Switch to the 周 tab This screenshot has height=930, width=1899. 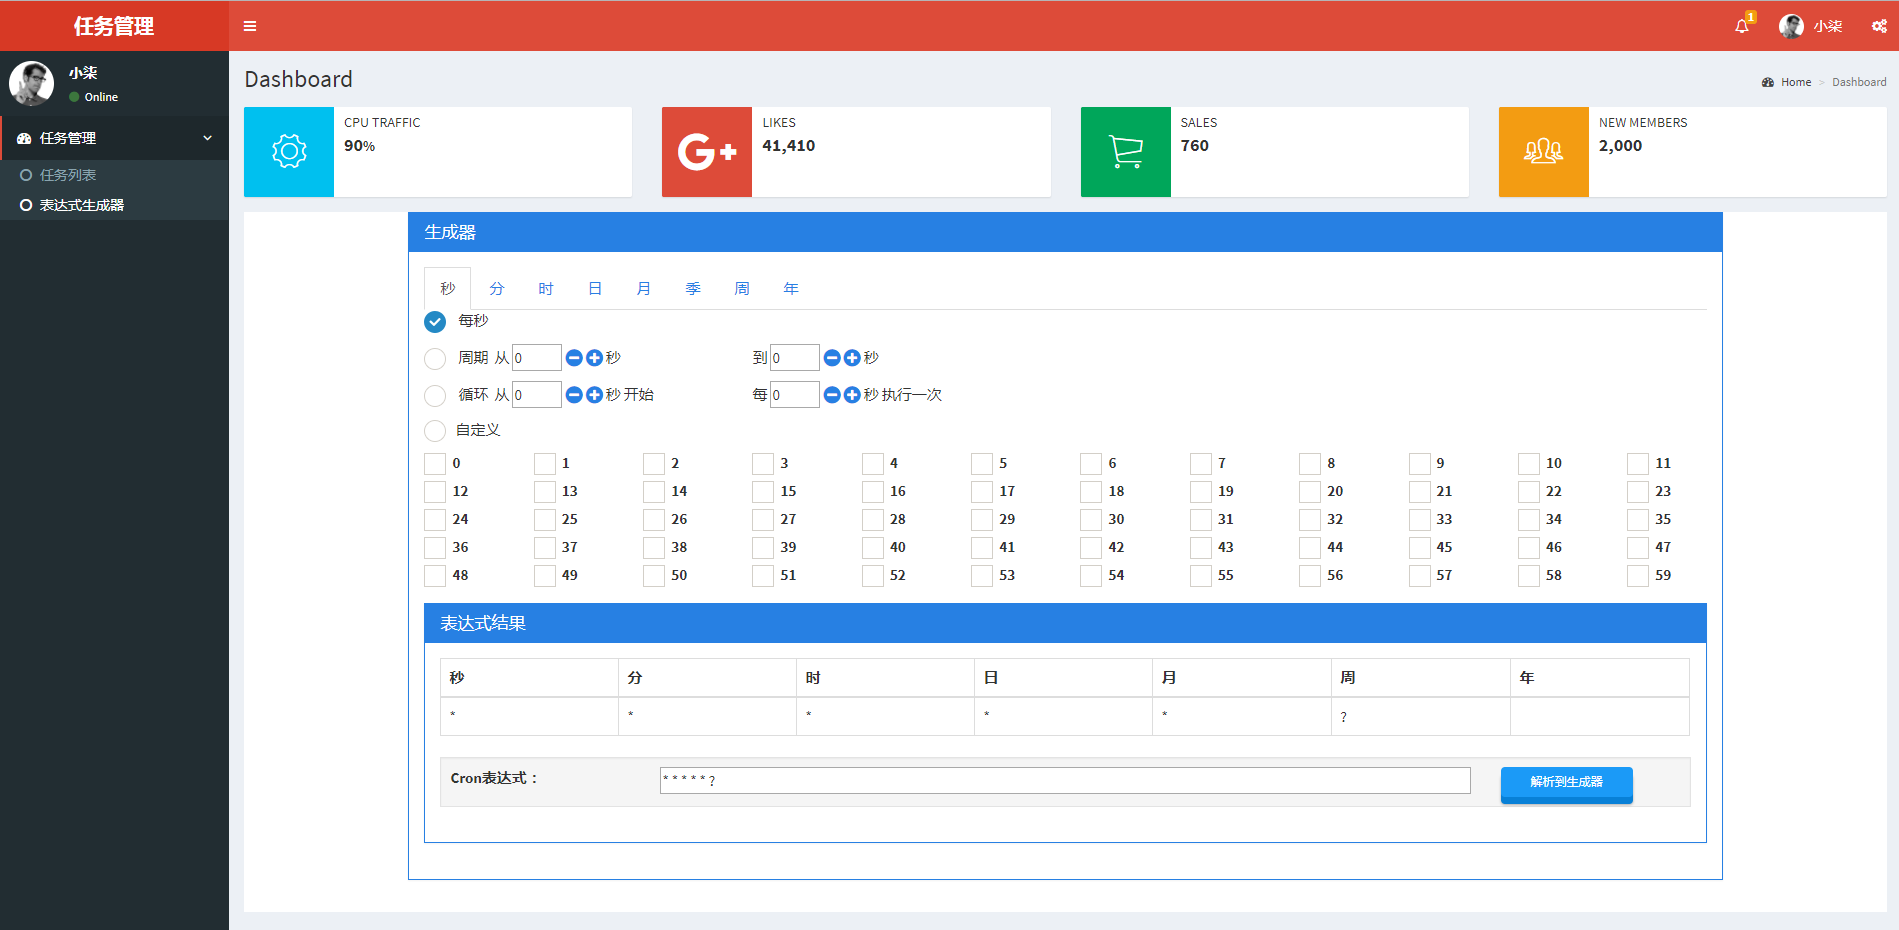742,289
